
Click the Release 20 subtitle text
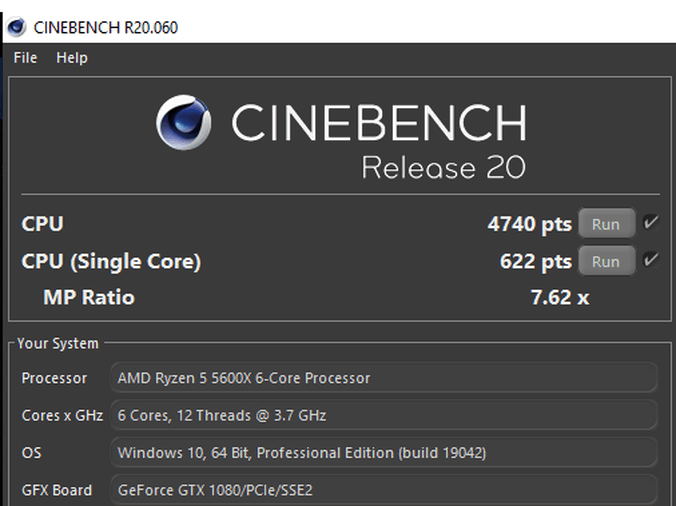click(x=444, y=167)
